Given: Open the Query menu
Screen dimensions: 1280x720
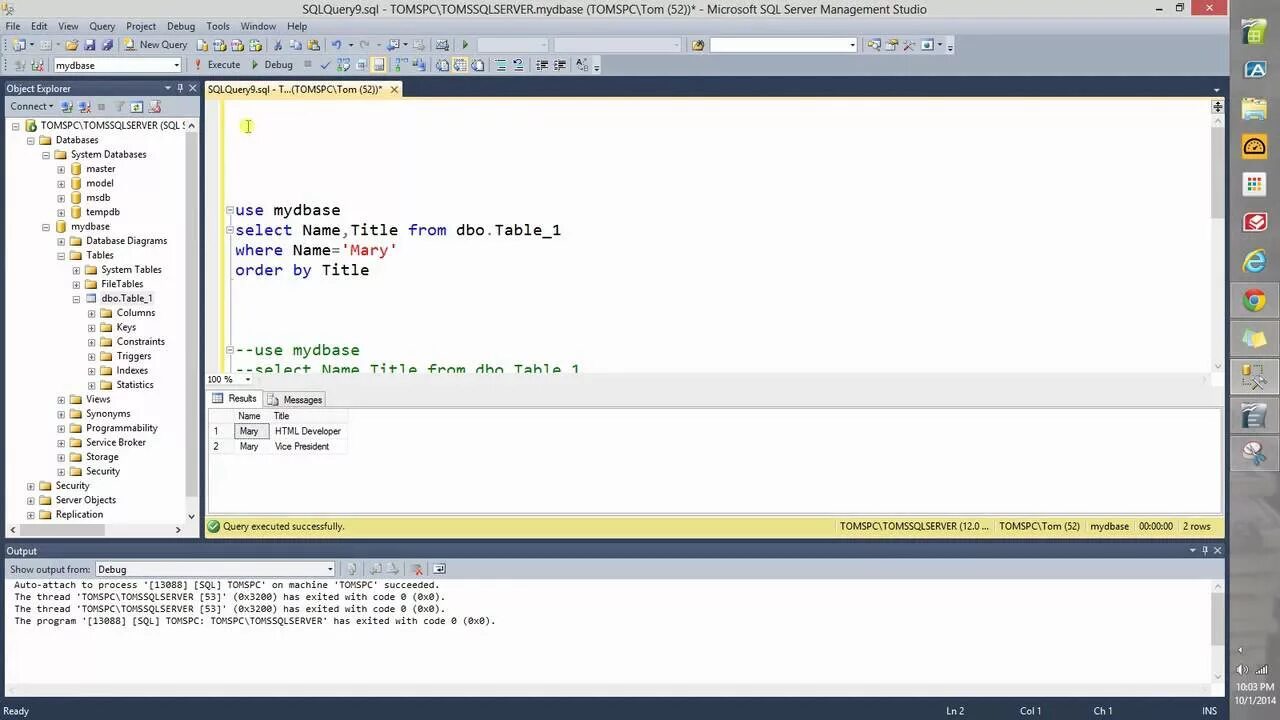Looking at the screenshot, I should [x=102, y=26].
